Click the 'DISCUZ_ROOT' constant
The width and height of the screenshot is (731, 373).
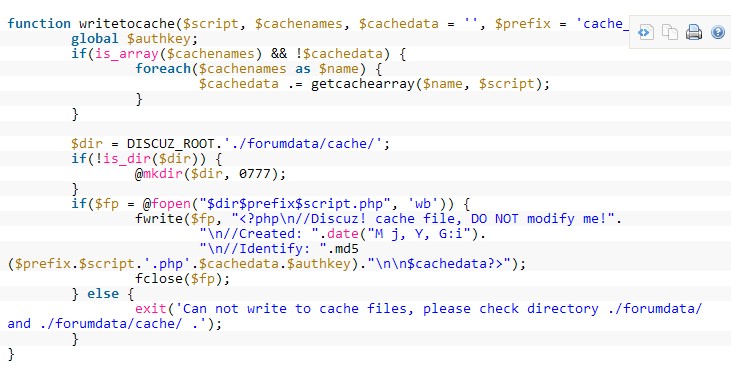pyautogui.click(x=171, y=144)
